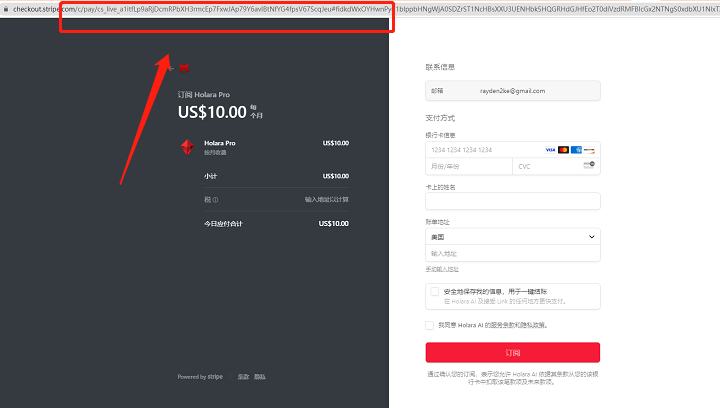Focus the name on card field
The height and width of the screenshot is (408, 720).
[512, 201]
